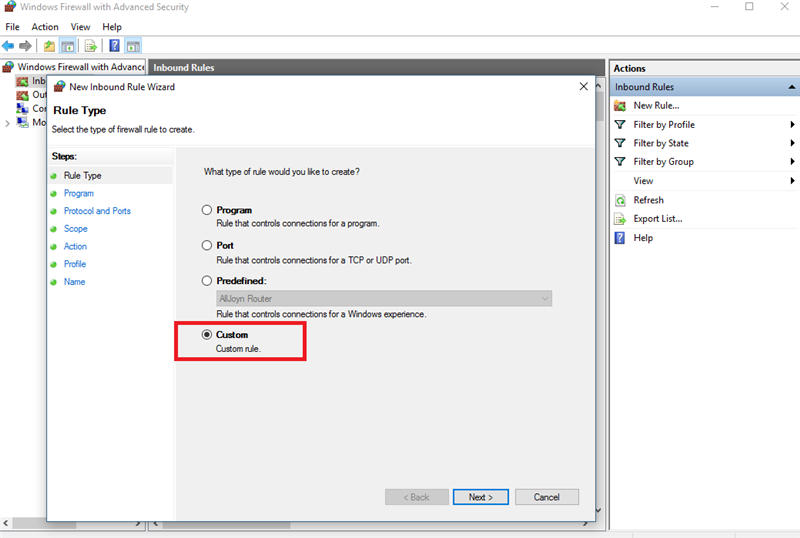
Task: Click the Protocol and Ports step link
Action: 97,211
